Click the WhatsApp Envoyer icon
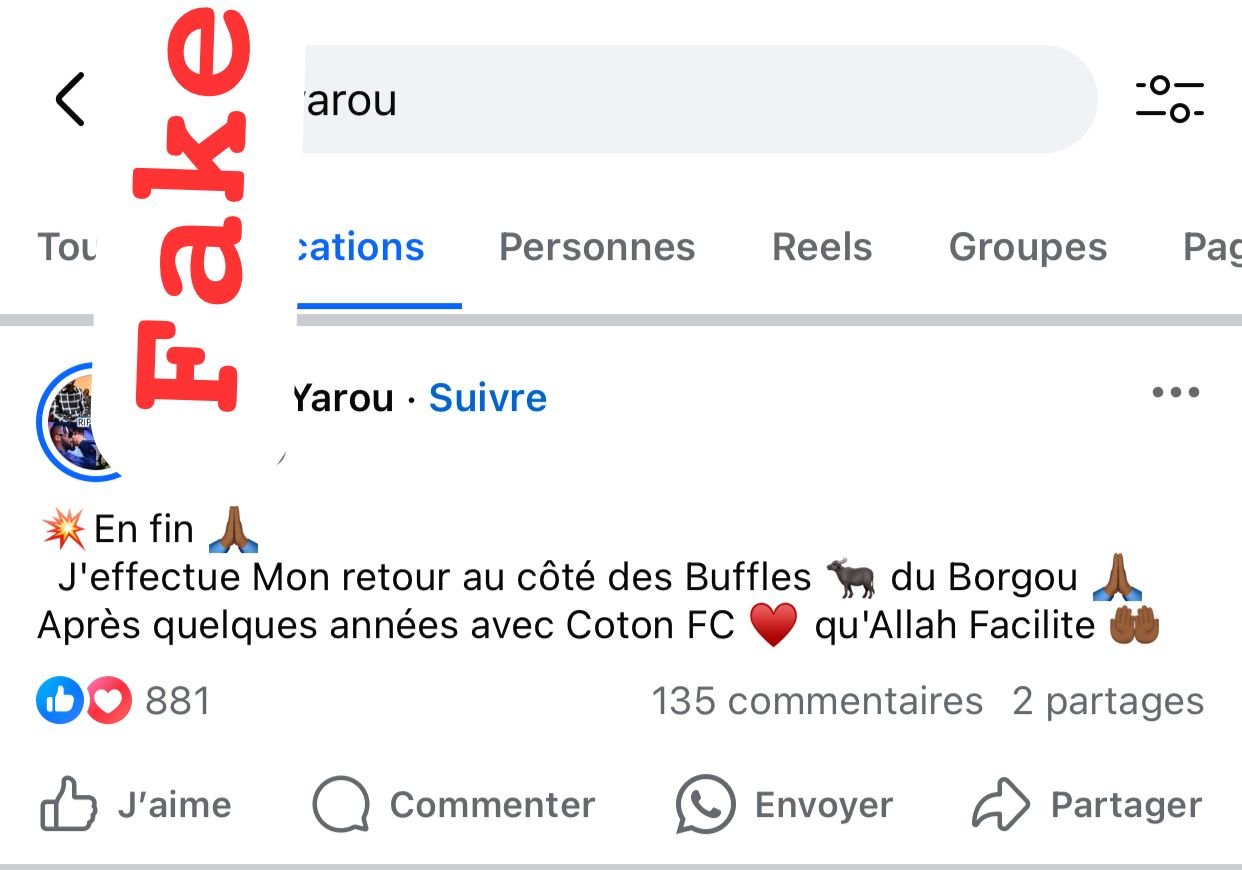 [x=705, y=805]
